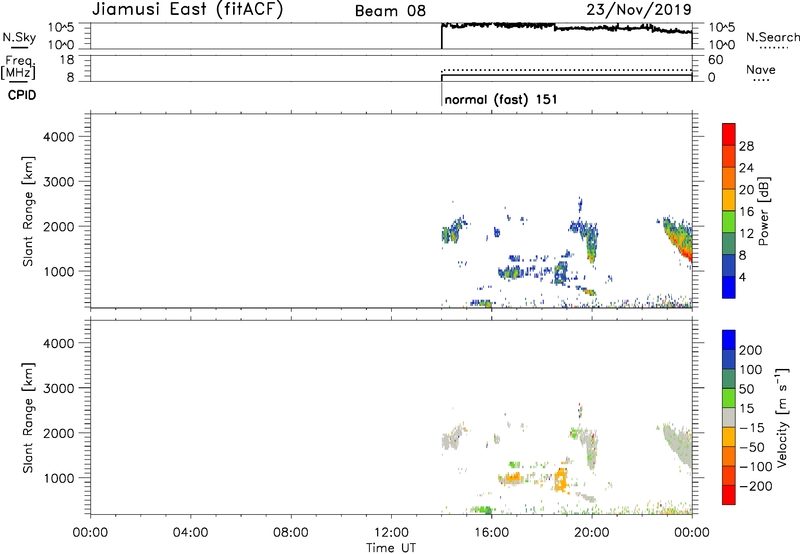Click the dotted Nave line in frequency panel

point(566,70)
